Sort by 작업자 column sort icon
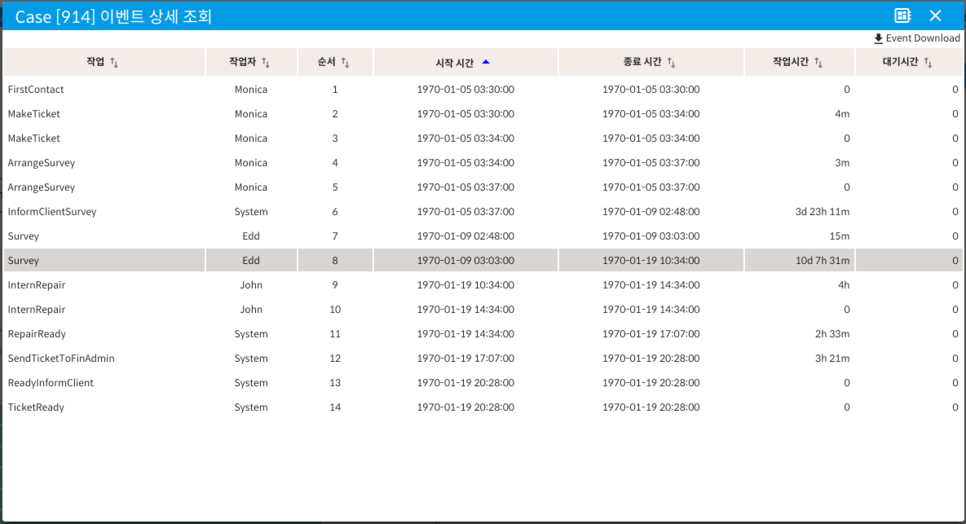 click(x=266, y=63)
